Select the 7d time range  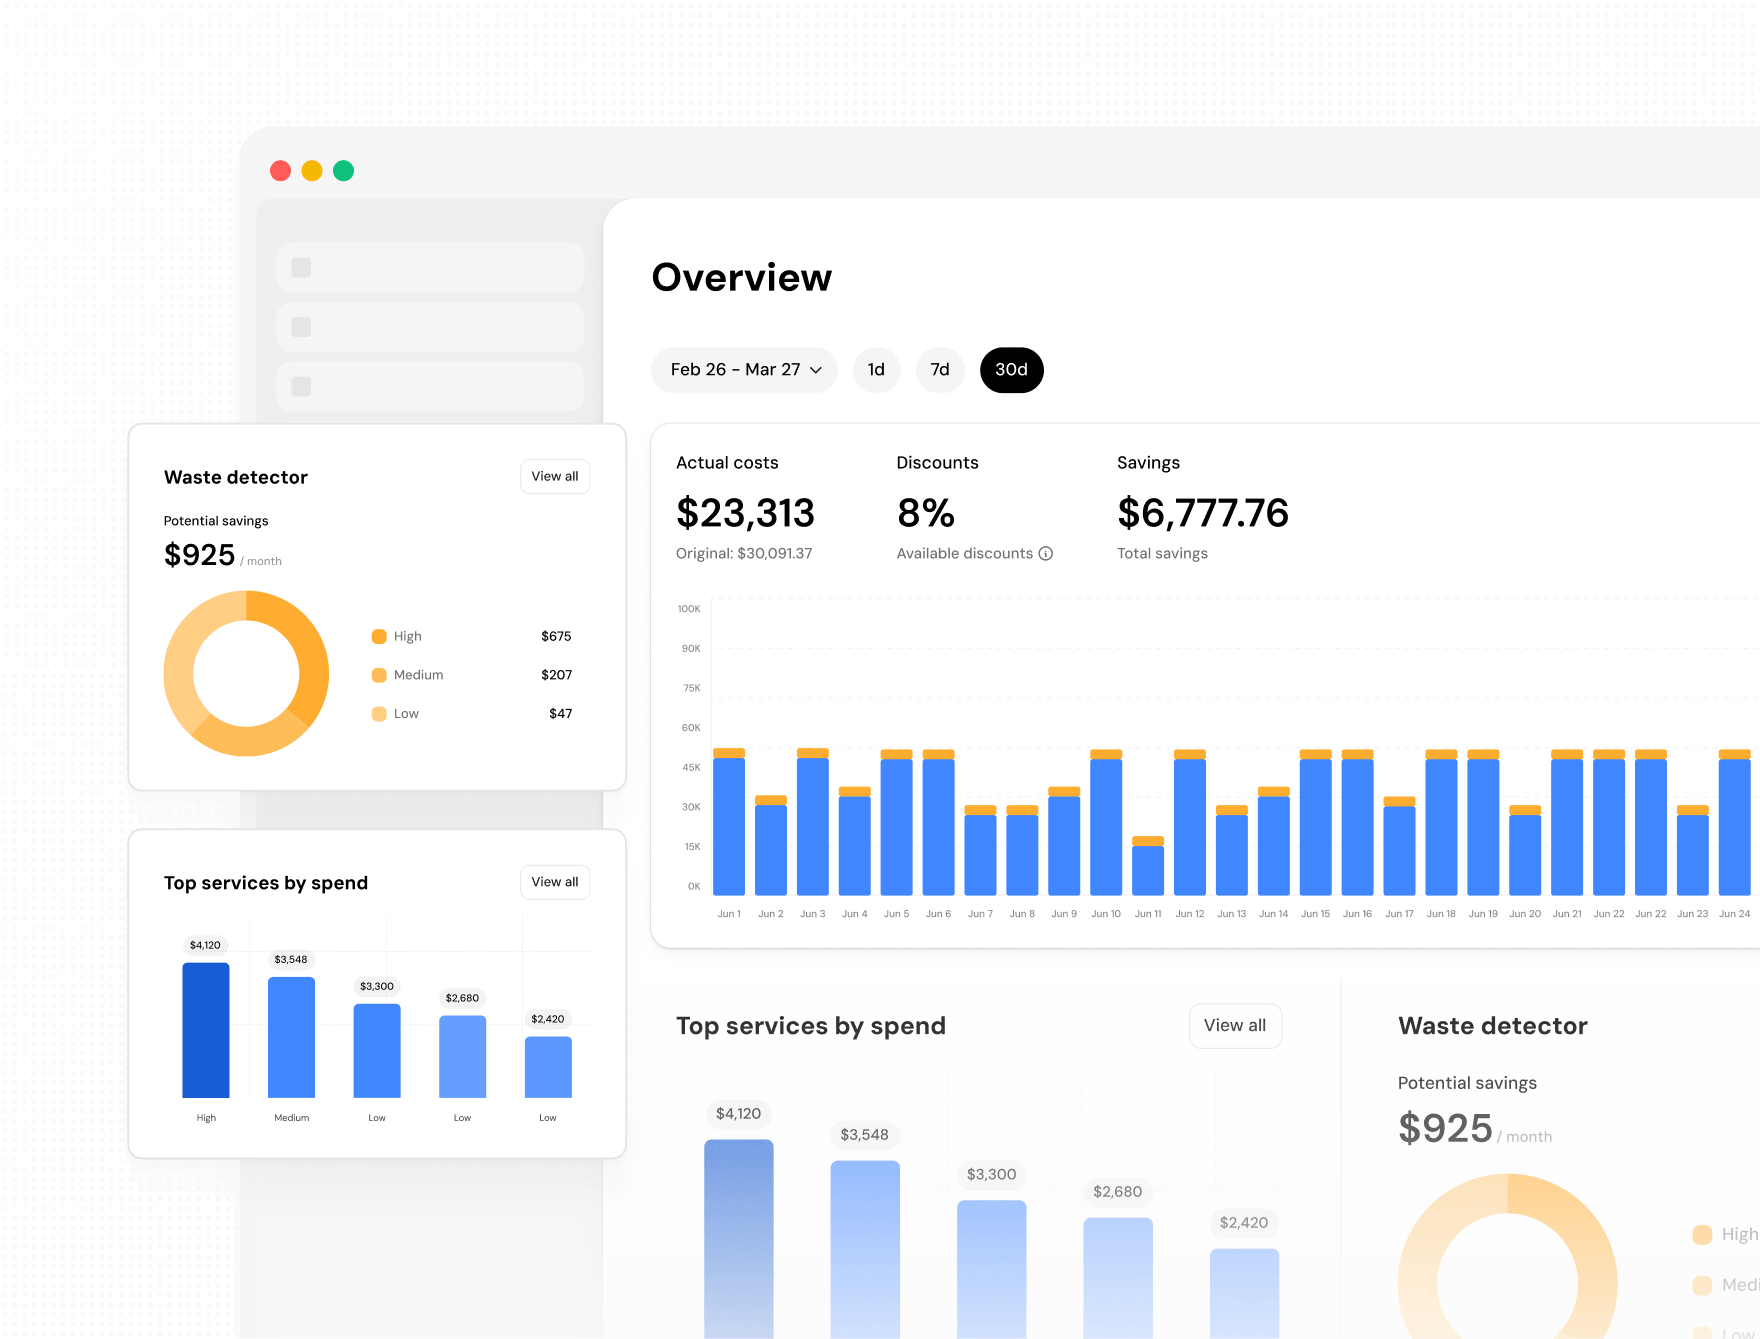tap(940, 370)
